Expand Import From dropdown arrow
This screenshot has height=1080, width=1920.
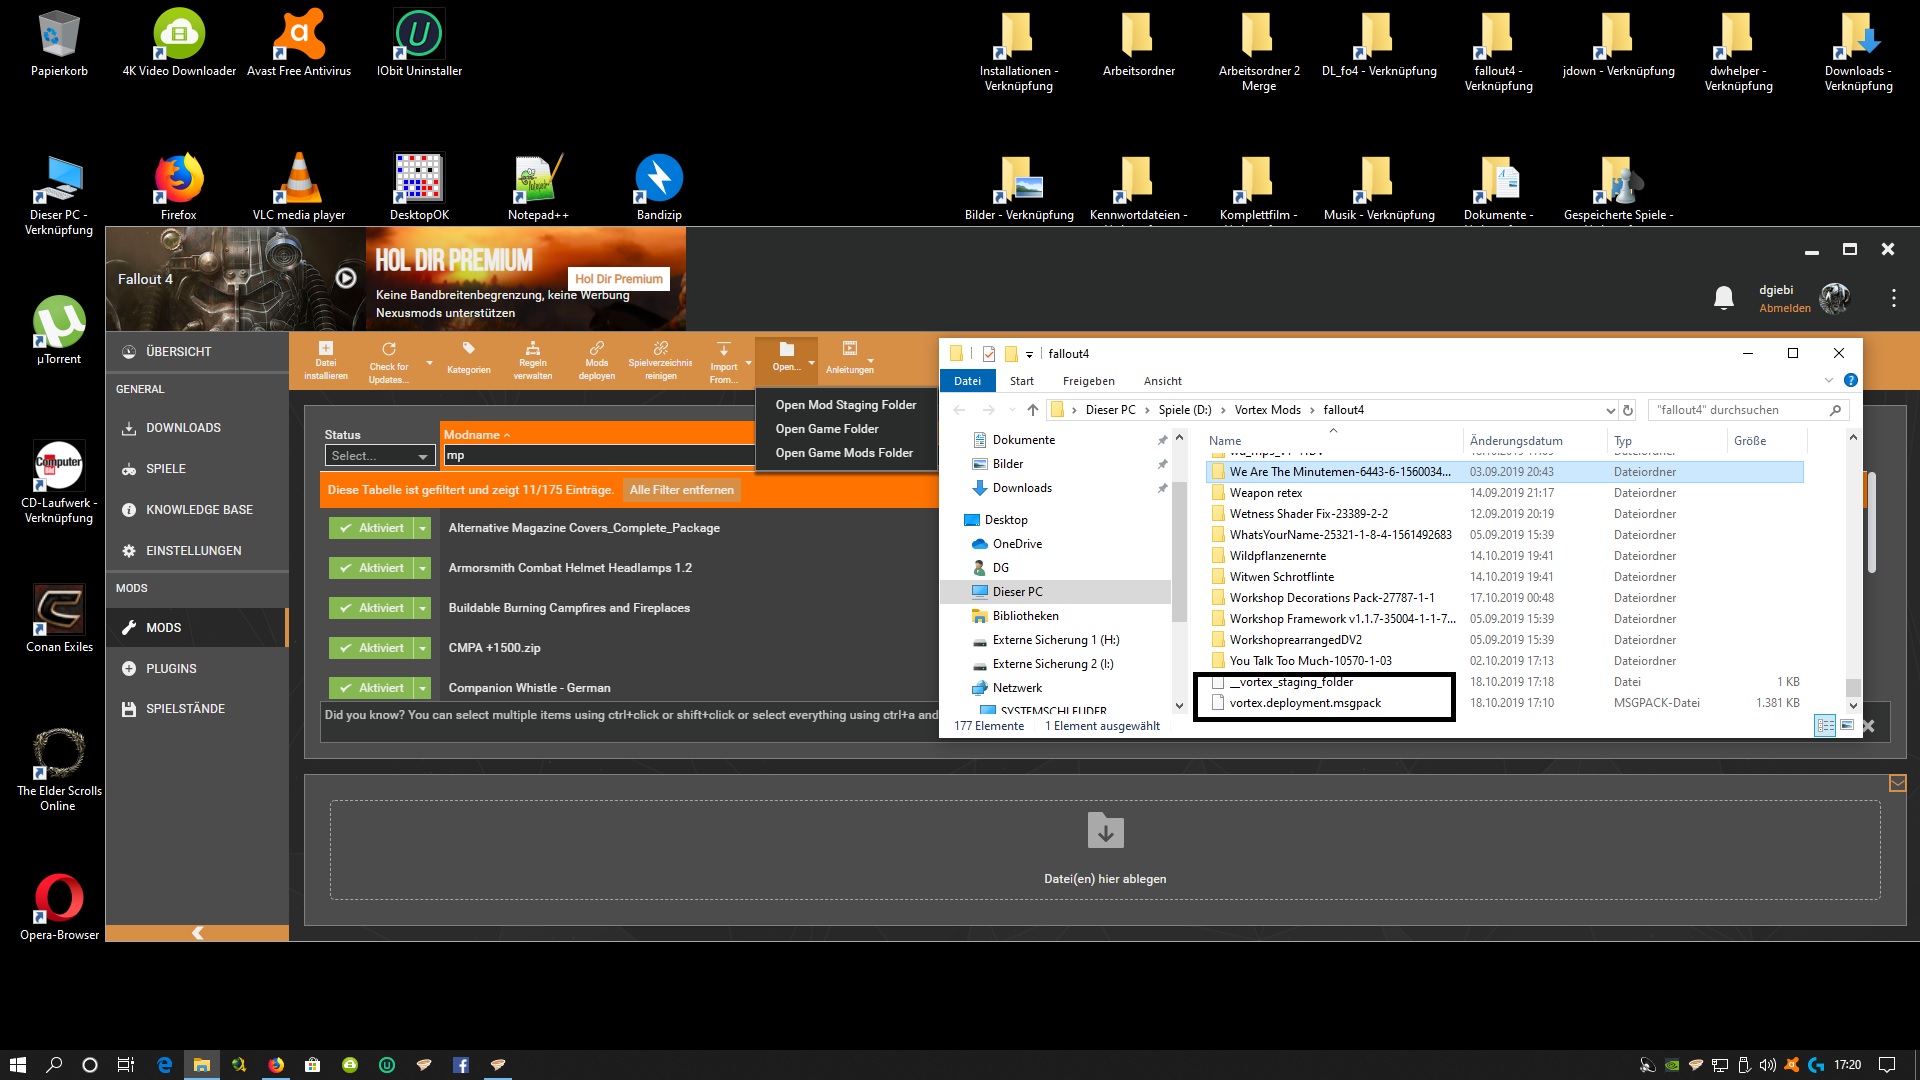(x=748, y=363)
